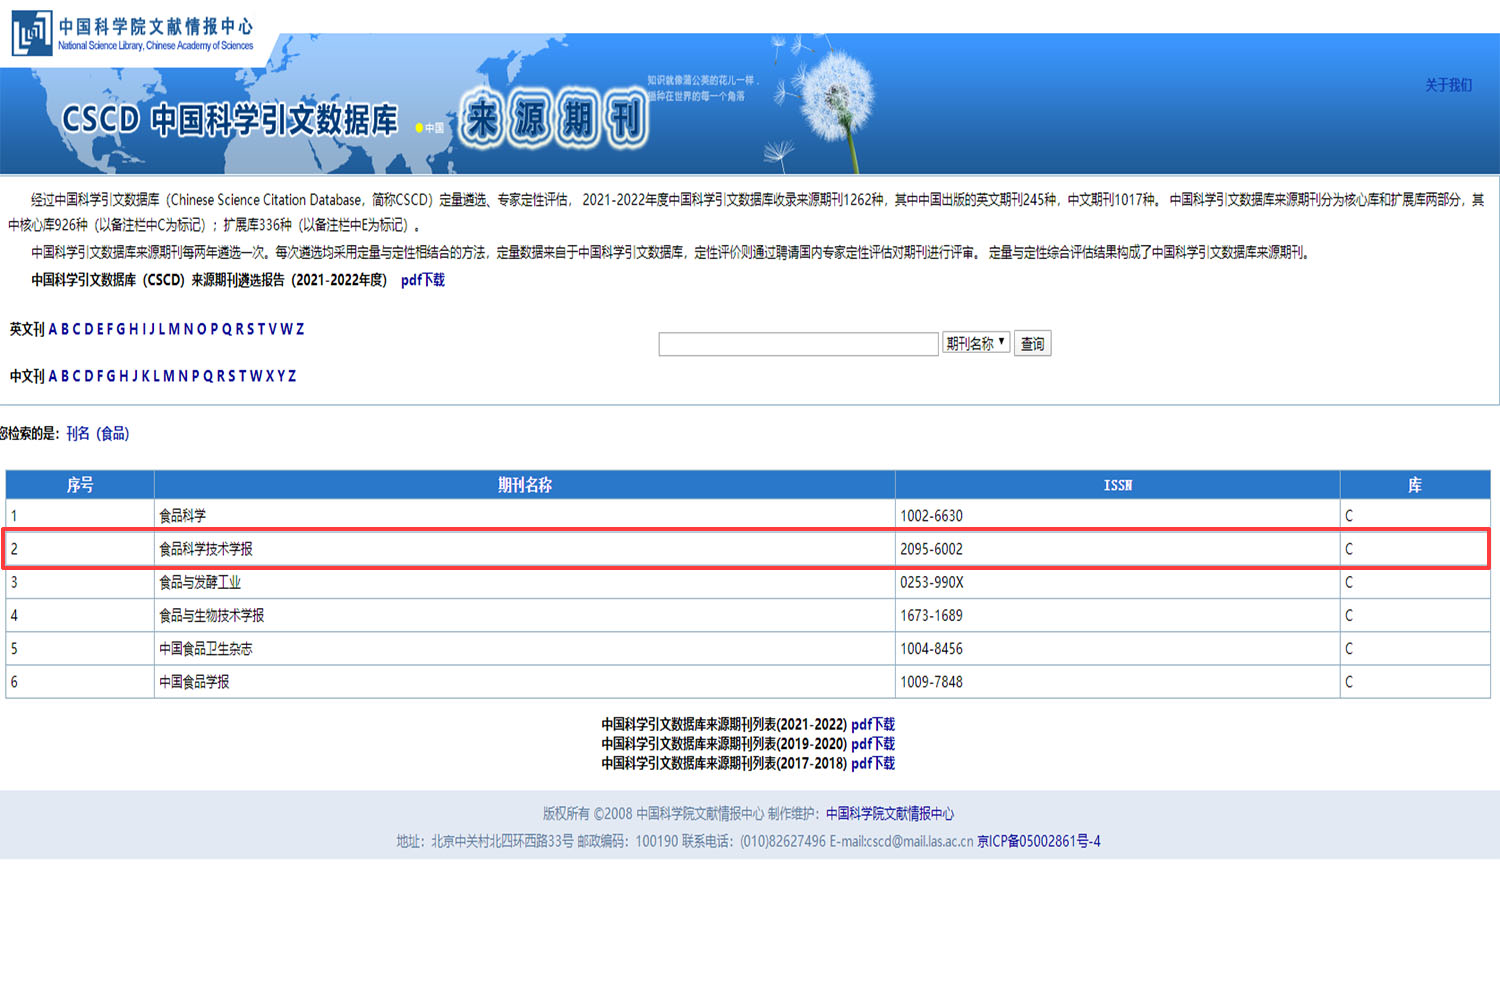Screen dimensions: 1500x1000
Task: Download 2017-2018 source journal list pdf
Action: [x=872, y=763]
